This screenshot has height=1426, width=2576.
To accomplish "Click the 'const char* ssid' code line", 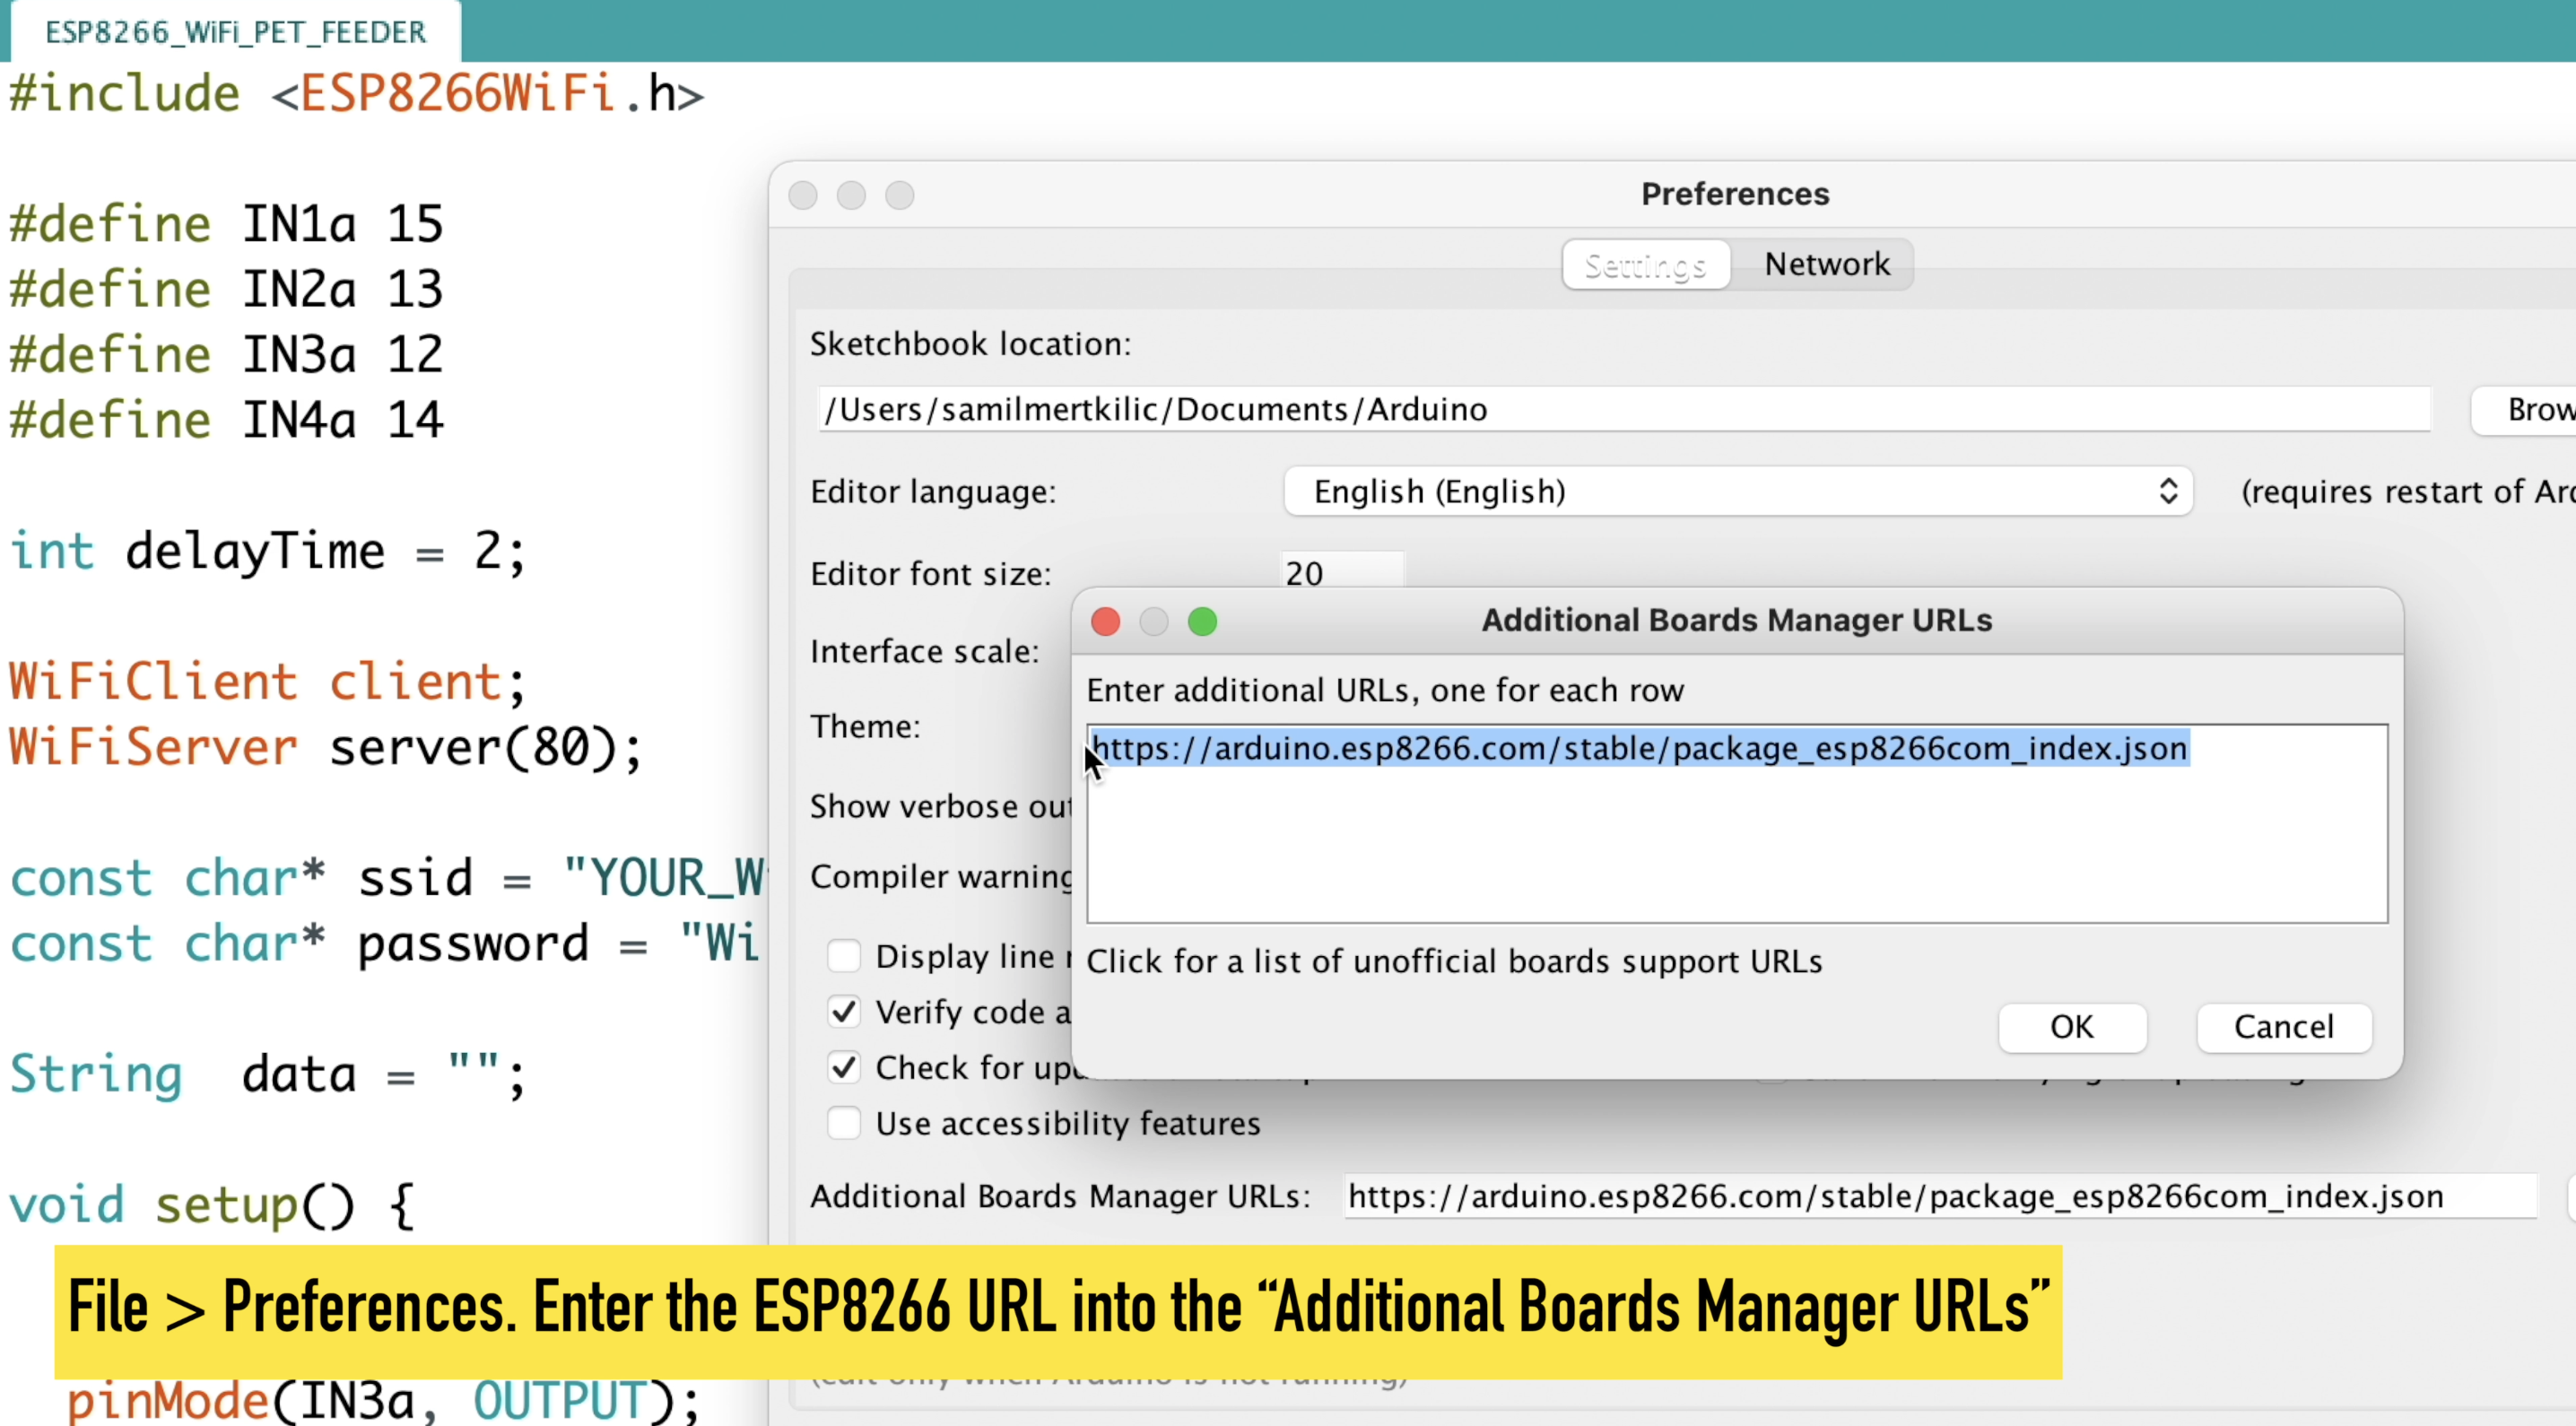I will [388, 878].
